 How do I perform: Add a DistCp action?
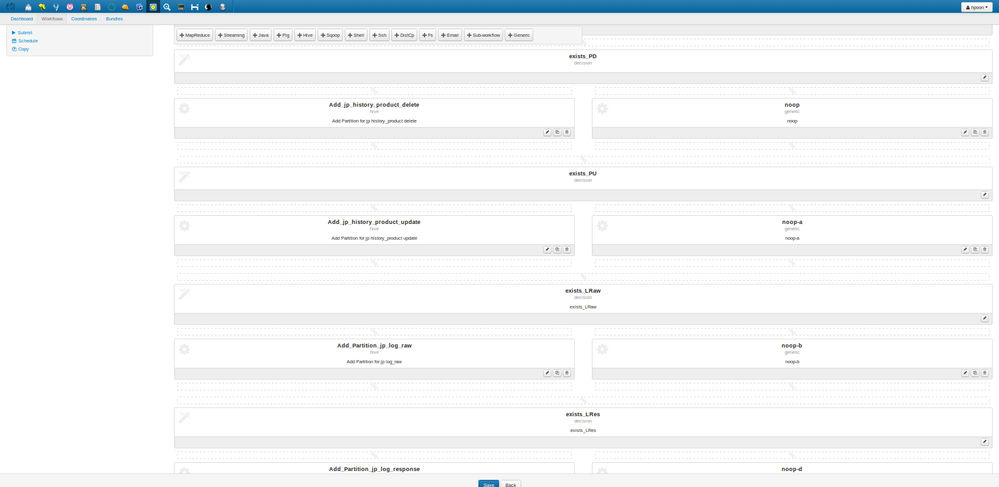click(405, 35)
